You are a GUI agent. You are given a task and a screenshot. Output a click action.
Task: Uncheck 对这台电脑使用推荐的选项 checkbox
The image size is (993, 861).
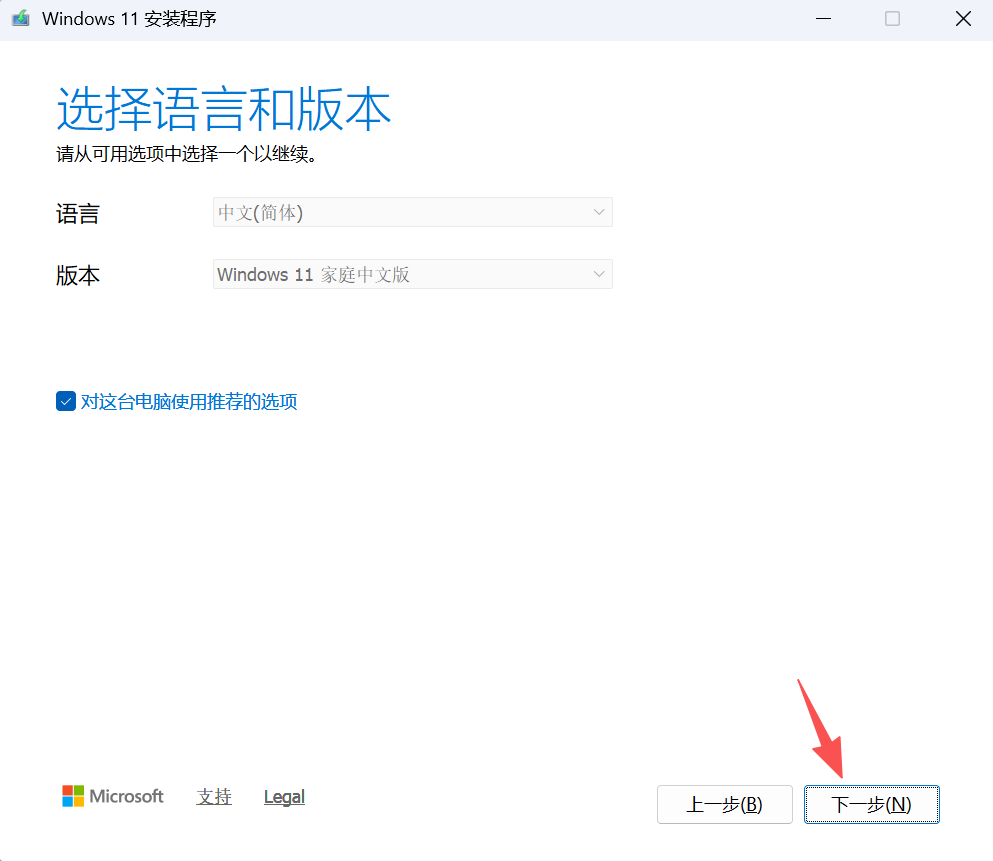(x=66, y=401)
